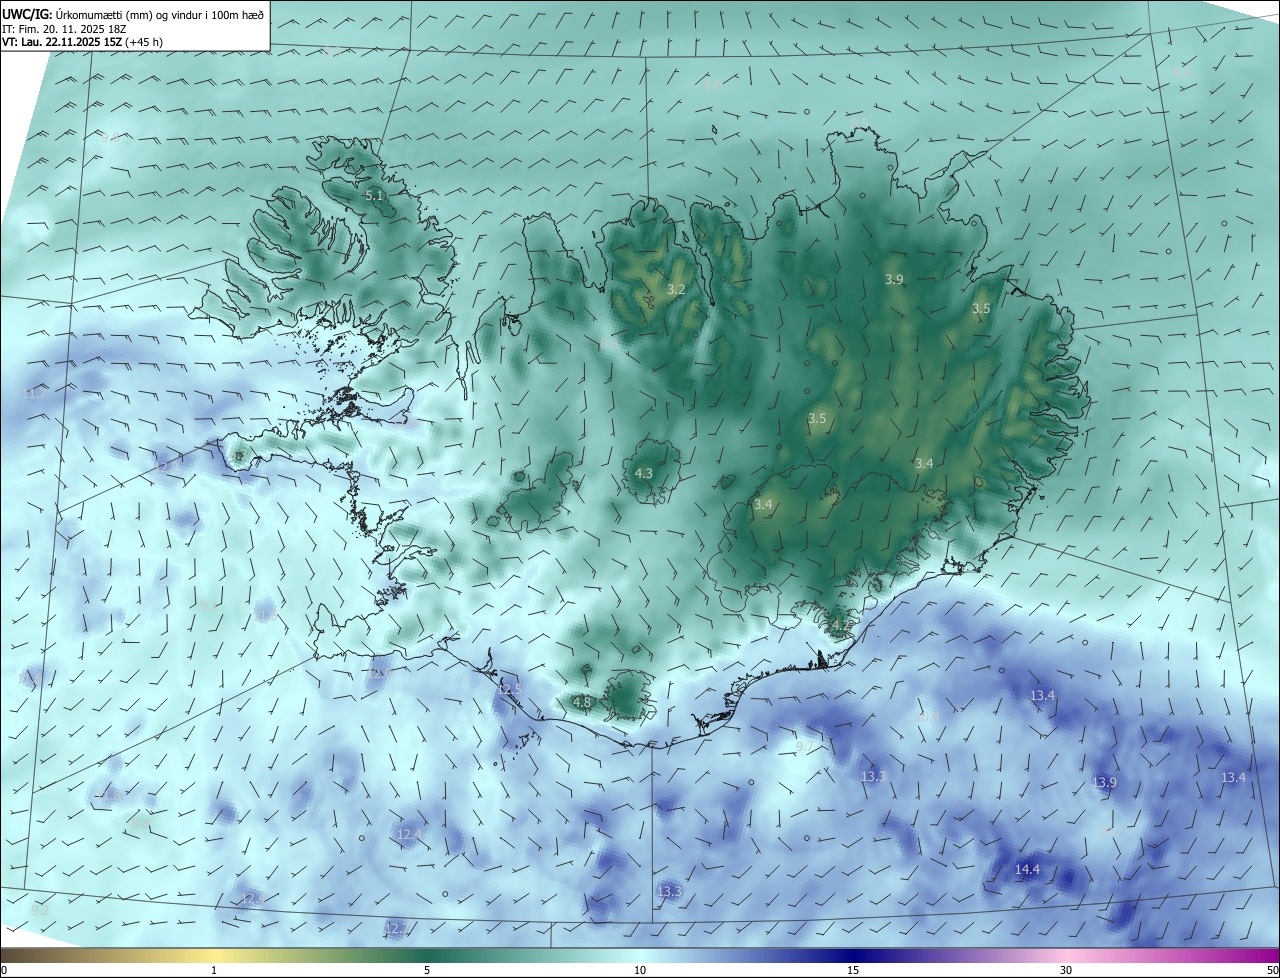Click the title 'Úrkomumætti (mm) og vindur í 100m hæð'
This screenshot has height=978, width=1280.
[159, 14]
